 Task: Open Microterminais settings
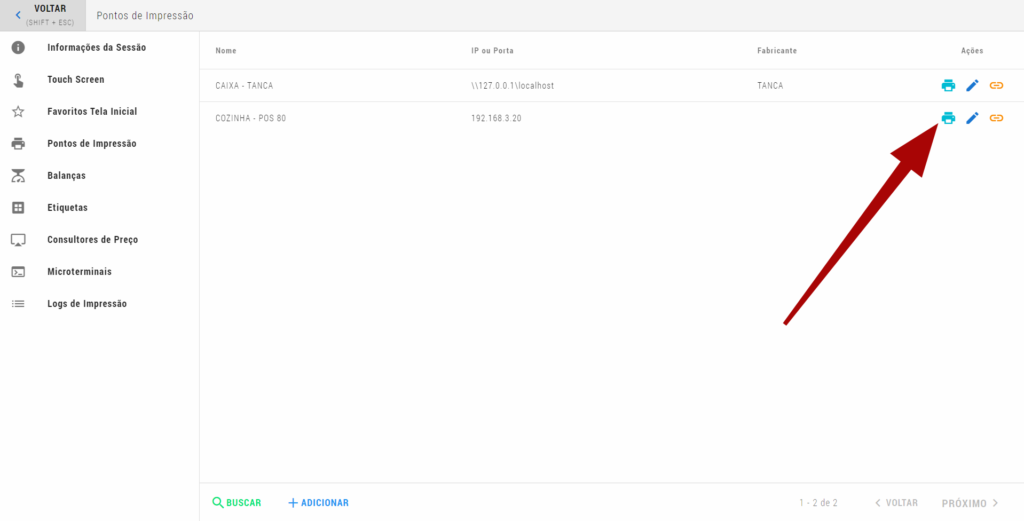pos(79,272)
